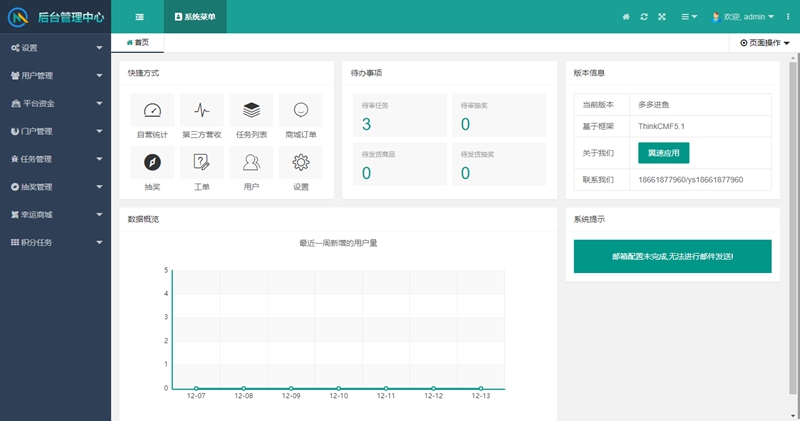Screen dimensions: 800x421
Task: Open the 页面操作 dropdown
Action: (x=764, y=43)
